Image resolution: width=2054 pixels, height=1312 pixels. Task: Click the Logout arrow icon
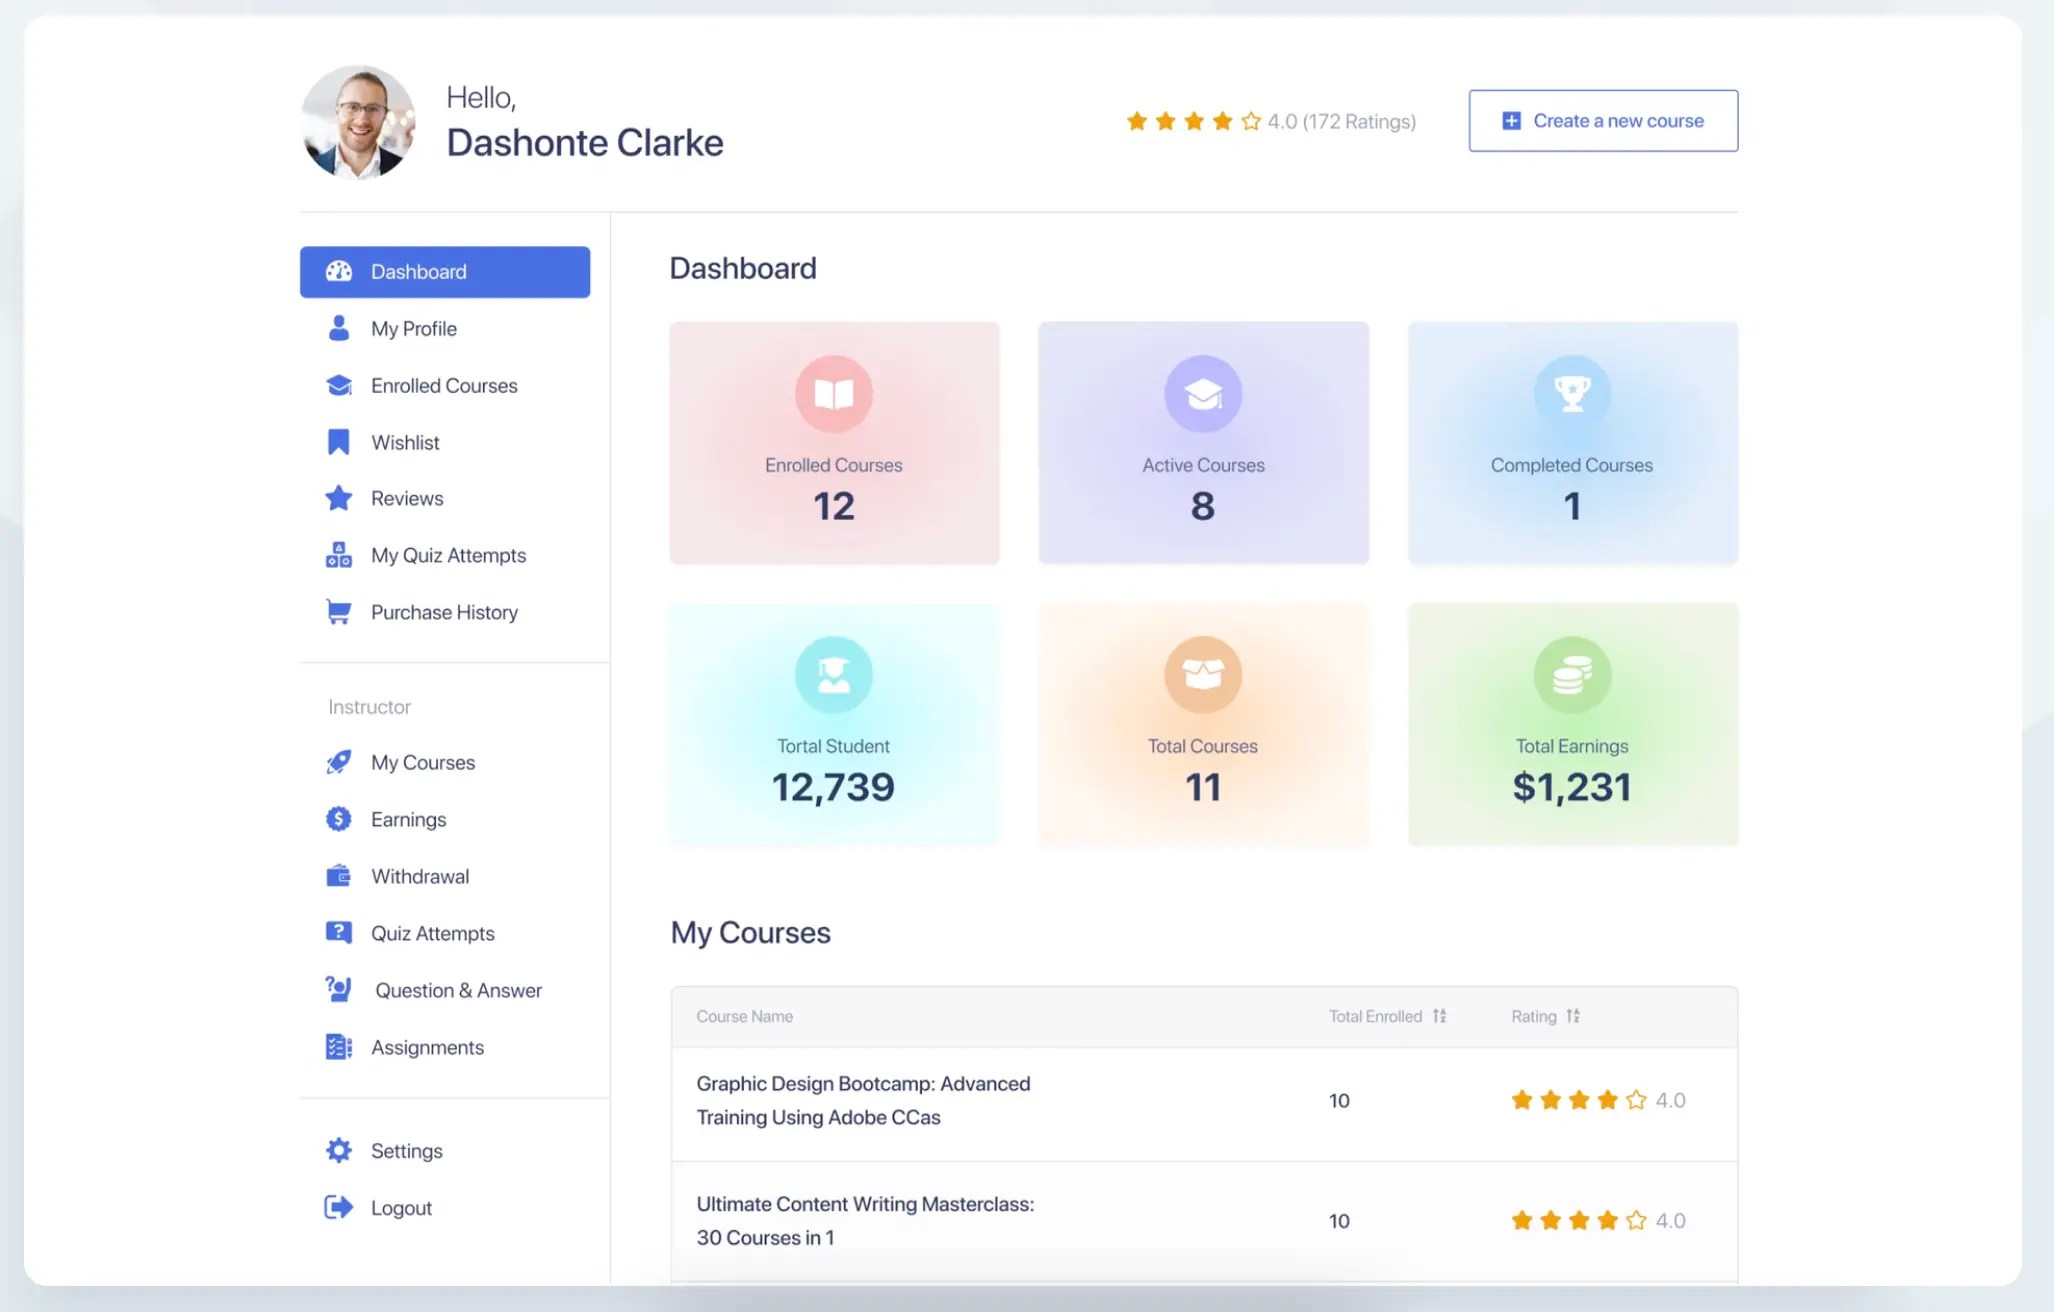pyautogui.click(x=339, y=1207)
